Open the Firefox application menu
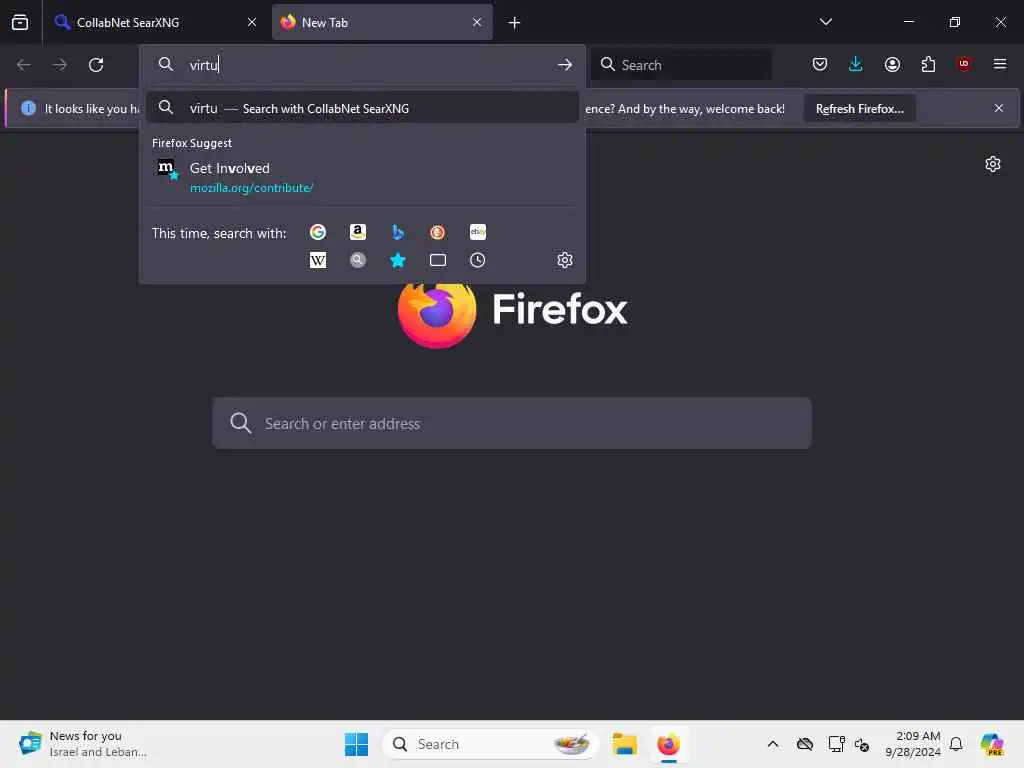1024x768 pixels. tap(999, 64)
